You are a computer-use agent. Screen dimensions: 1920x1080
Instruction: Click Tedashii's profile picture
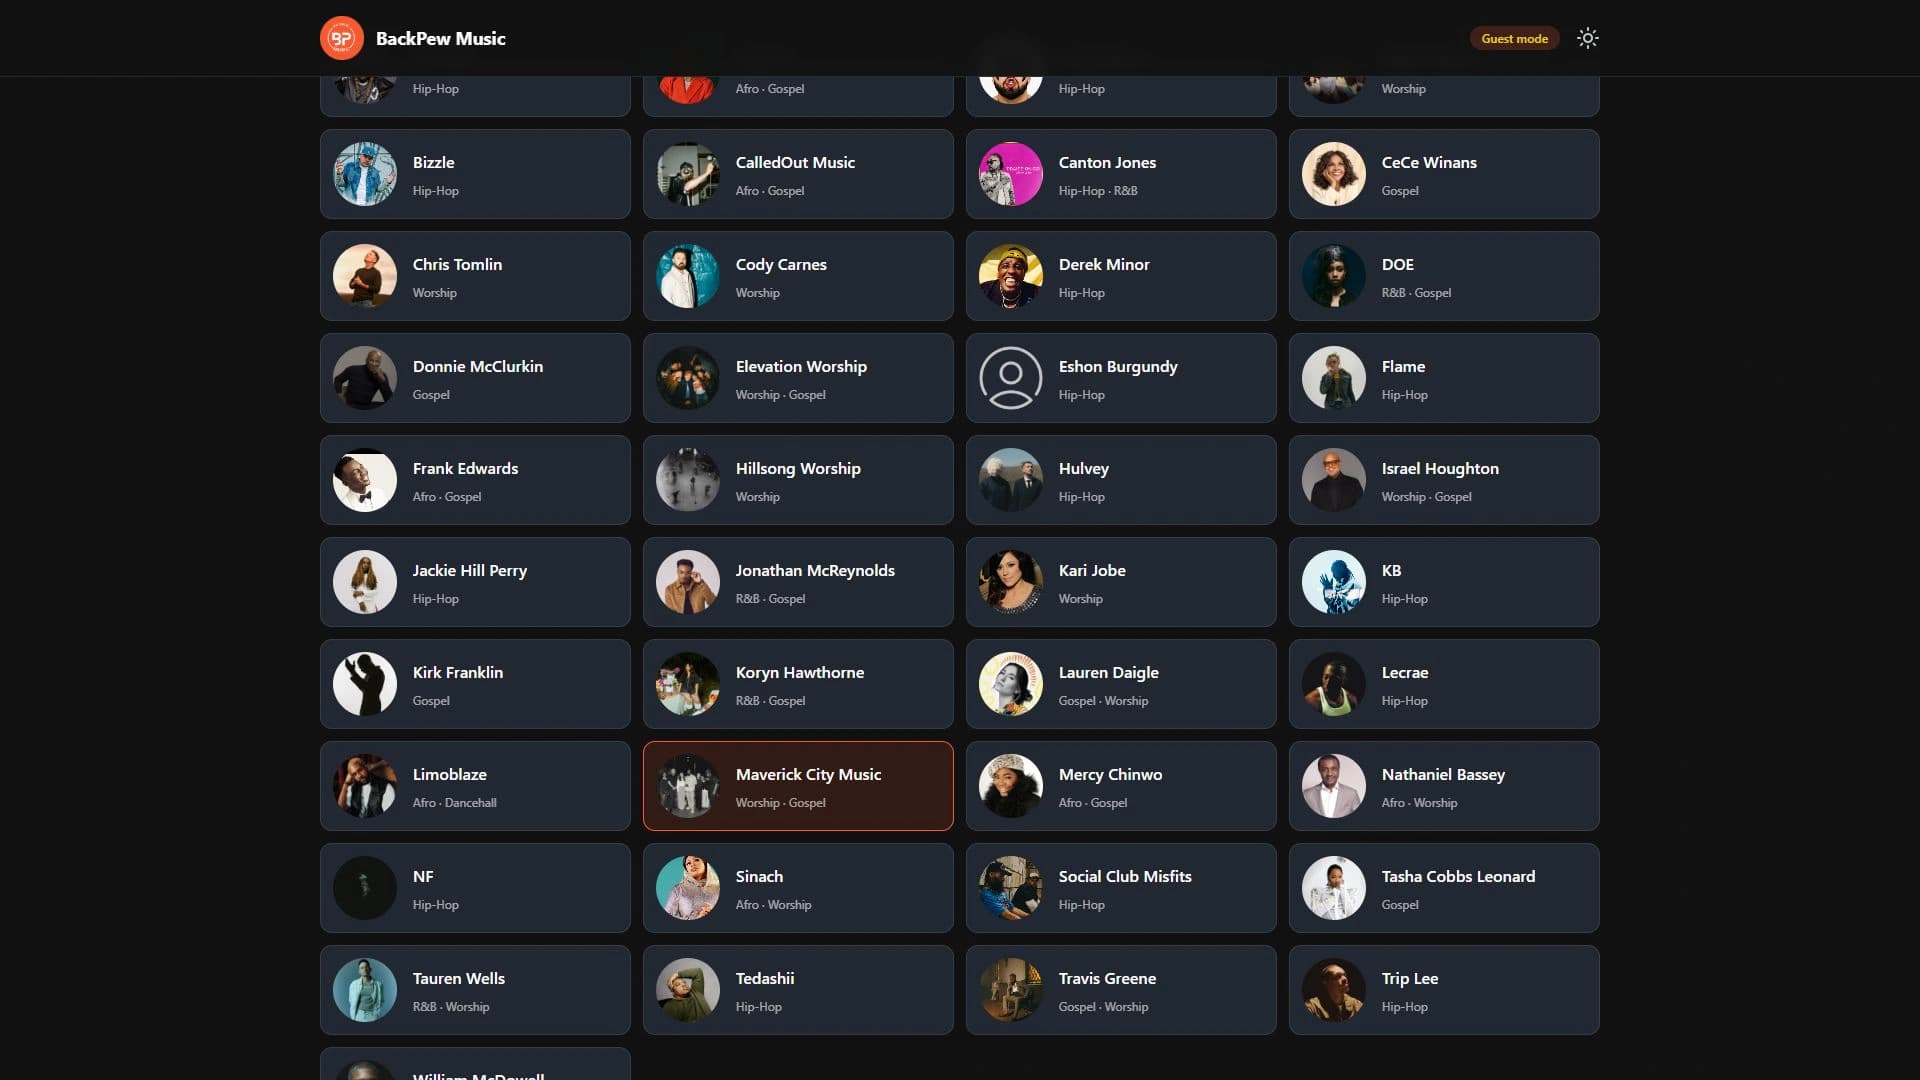(x=688, y=990)
